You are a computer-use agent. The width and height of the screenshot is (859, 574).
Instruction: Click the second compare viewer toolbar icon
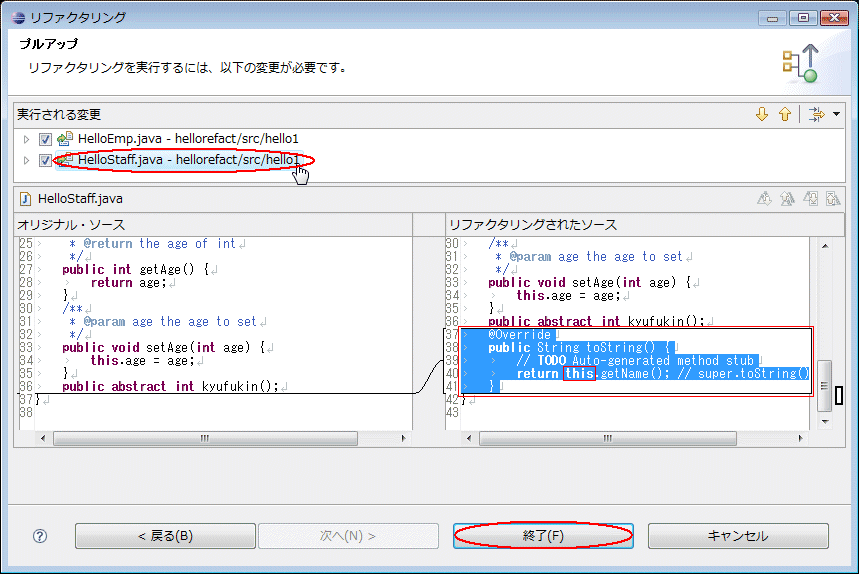[x=787, y=198]
